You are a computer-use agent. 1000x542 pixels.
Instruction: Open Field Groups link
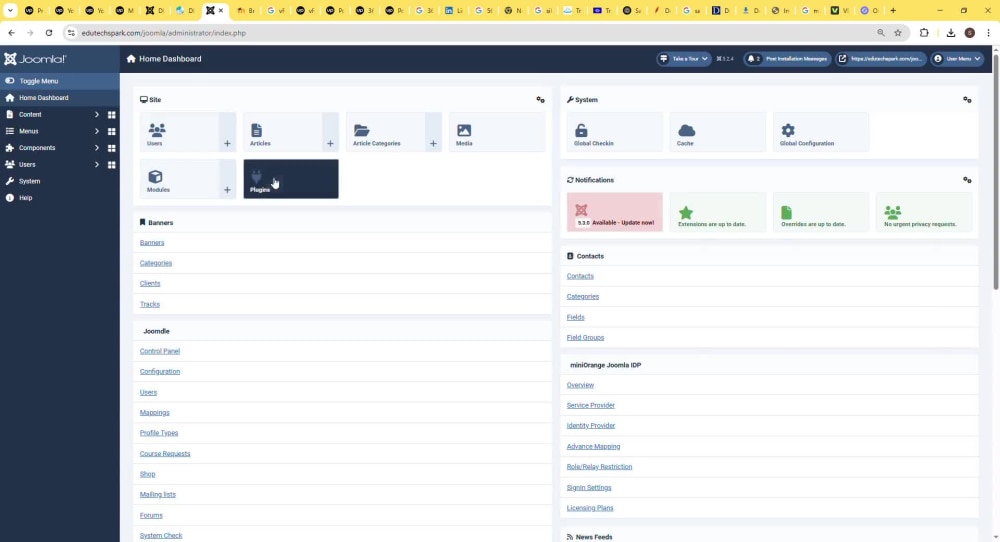coord(585,337)
